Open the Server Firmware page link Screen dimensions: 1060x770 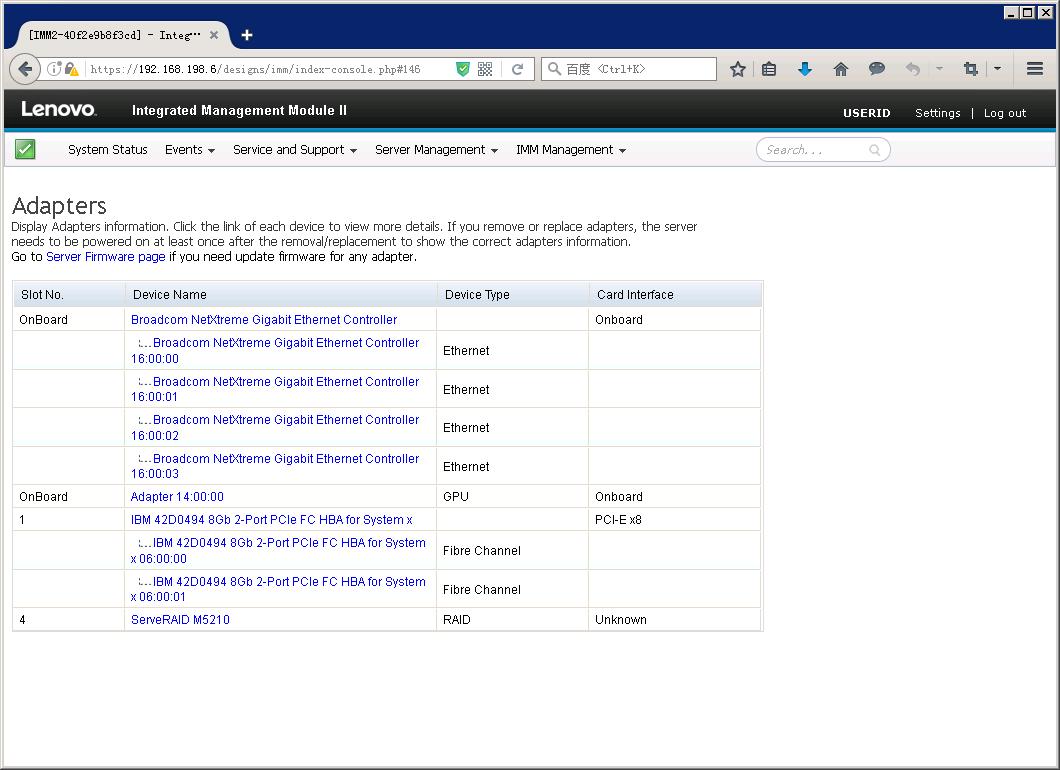point(105,257)
